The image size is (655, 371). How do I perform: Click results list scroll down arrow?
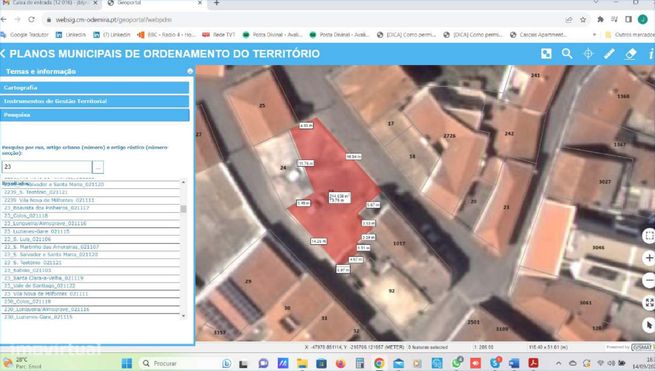point(183,316)
